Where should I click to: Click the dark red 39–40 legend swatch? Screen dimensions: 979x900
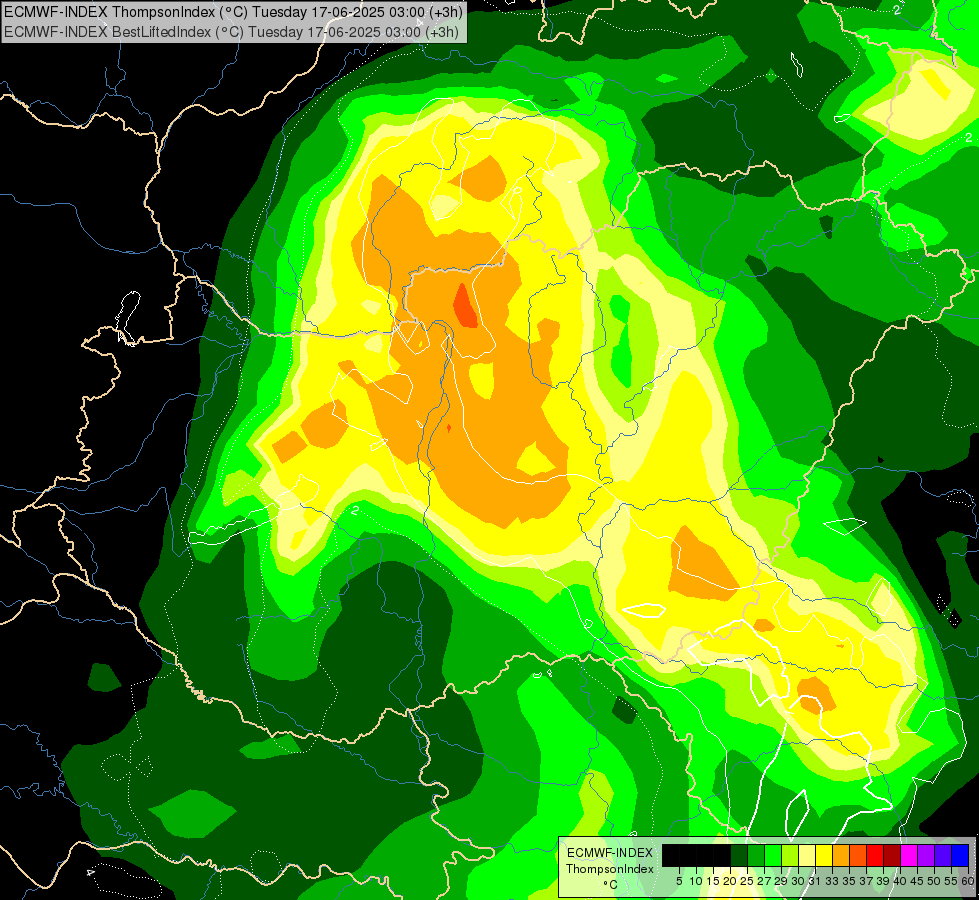coord(892,855)
